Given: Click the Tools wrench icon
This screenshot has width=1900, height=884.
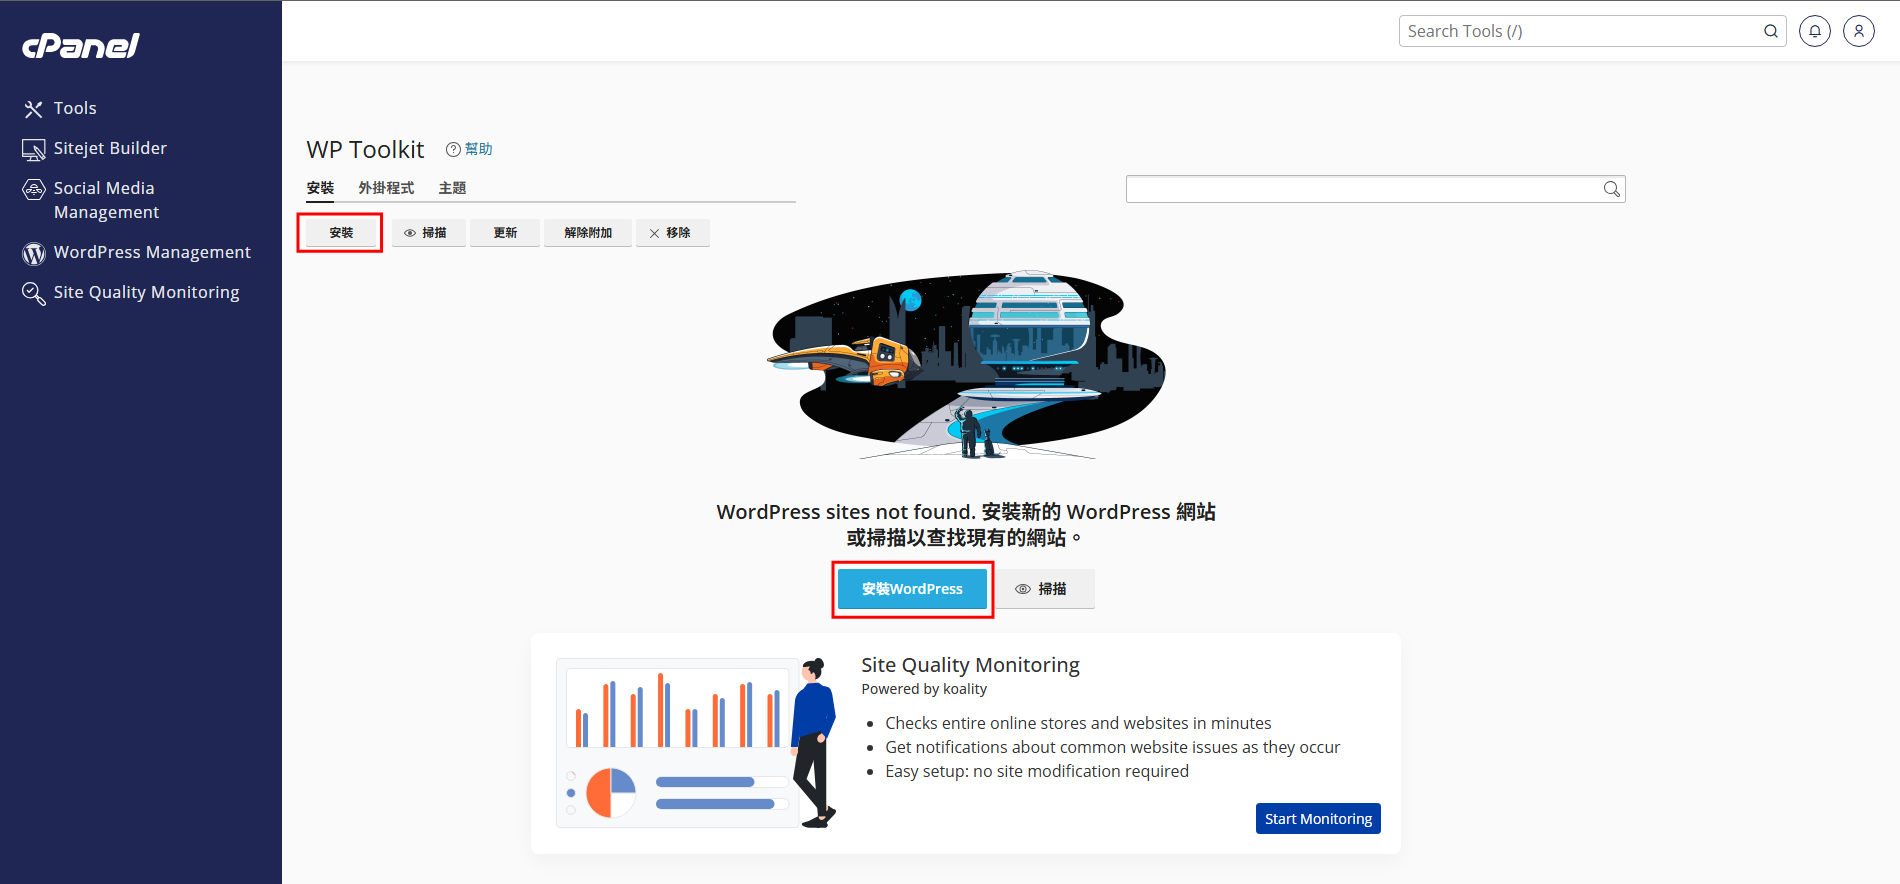Looking at the screenshot, I should coord(34,109).
